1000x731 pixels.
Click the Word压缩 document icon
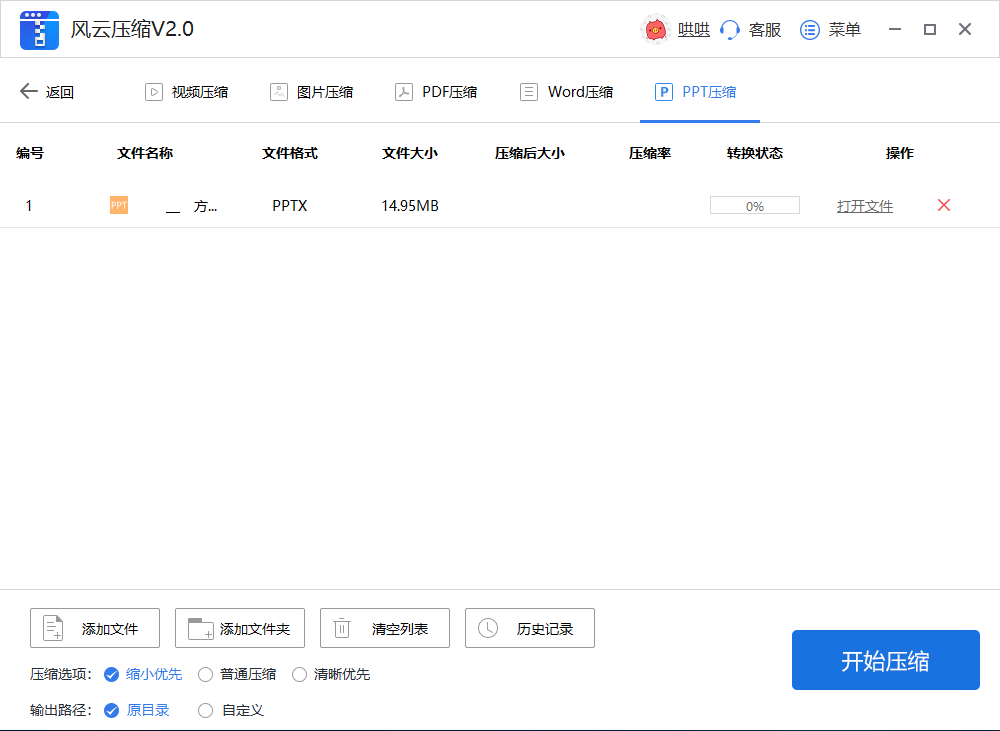[x=528, y=91]
